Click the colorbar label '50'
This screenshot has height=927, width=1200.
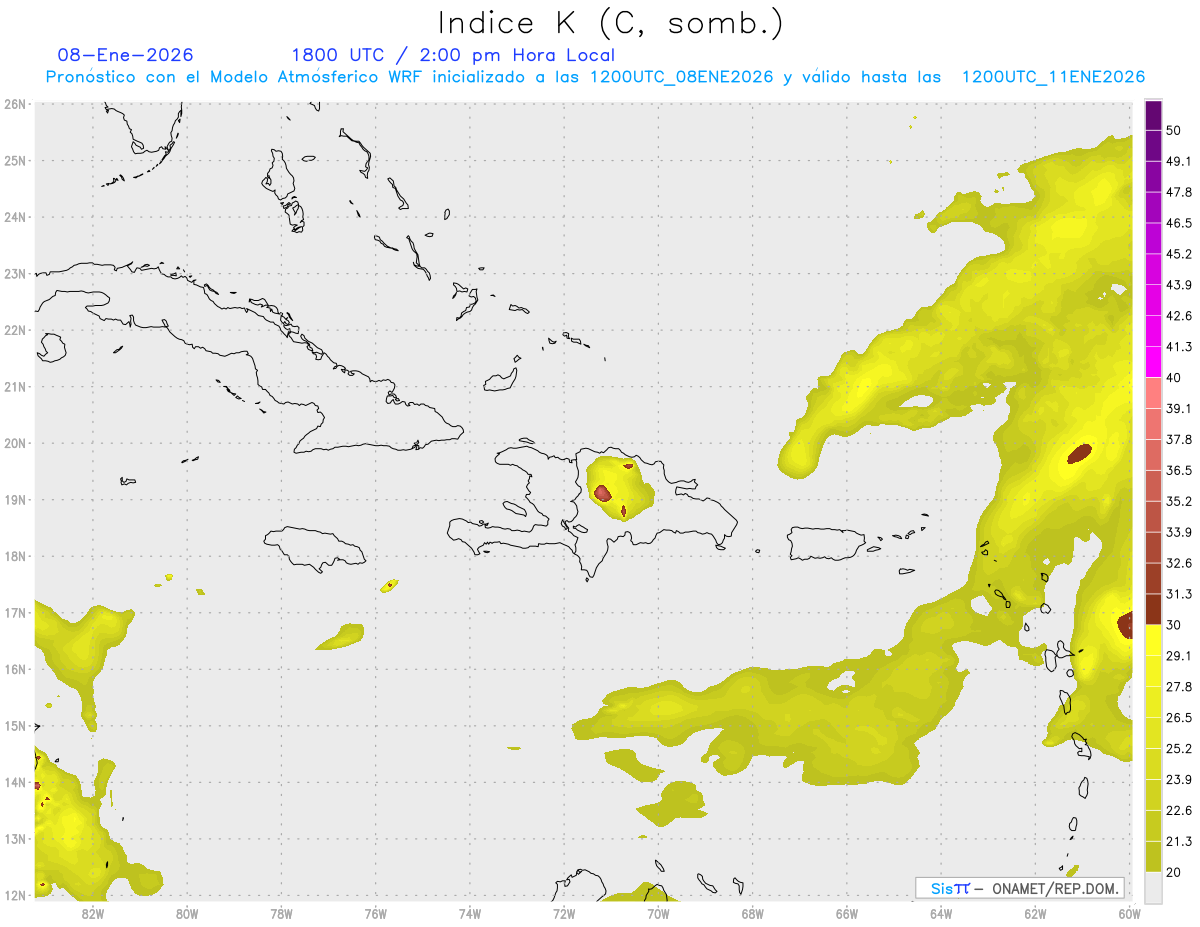[x=1173, y=130]
